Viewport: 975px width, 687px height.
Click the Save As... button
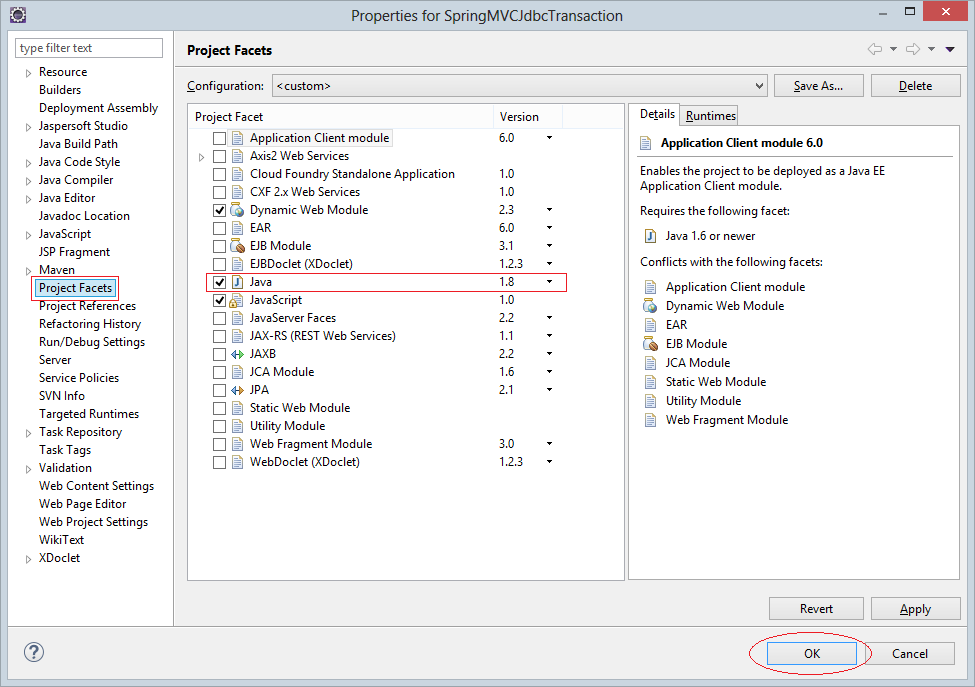pos(818,86)
